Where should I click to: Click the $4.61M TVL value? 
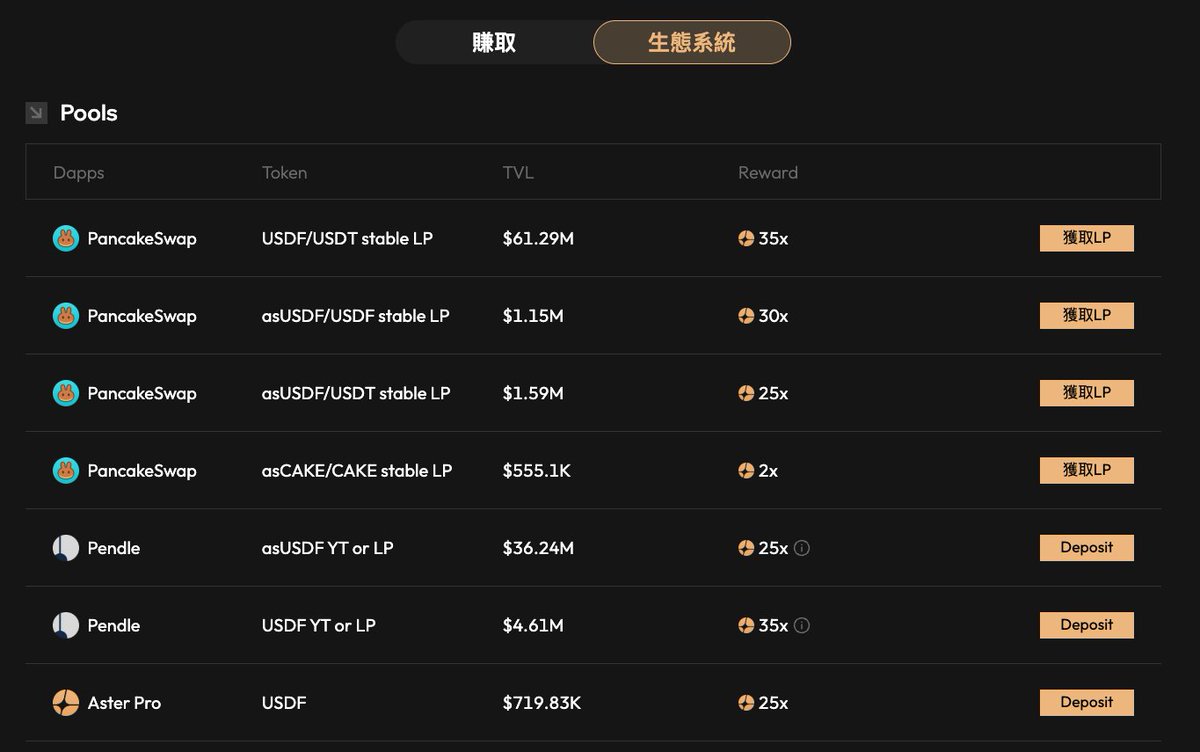tap(533, 626)
